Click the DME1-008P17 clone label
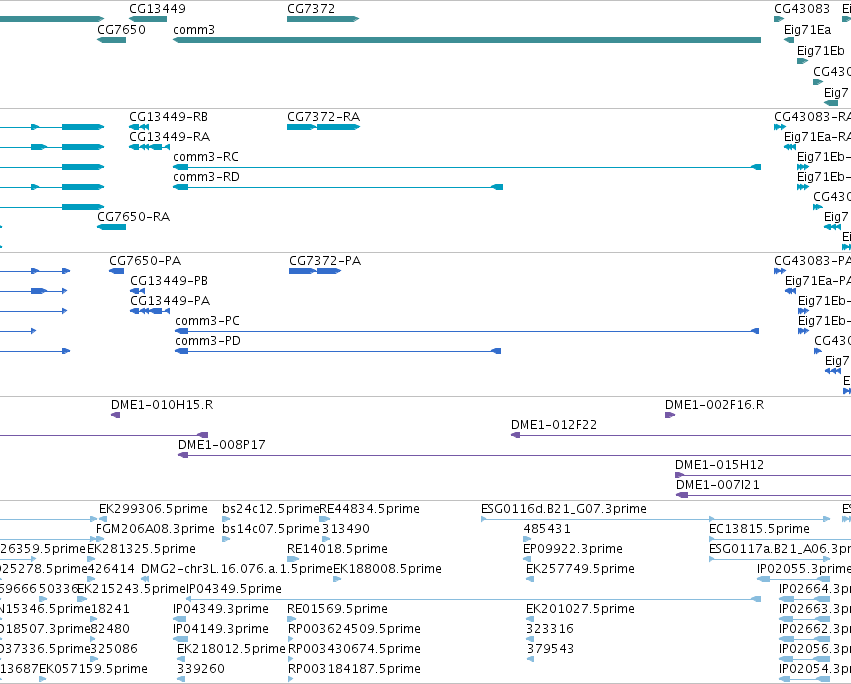Screen dimensions: 851x684 [x=221, y=445]
